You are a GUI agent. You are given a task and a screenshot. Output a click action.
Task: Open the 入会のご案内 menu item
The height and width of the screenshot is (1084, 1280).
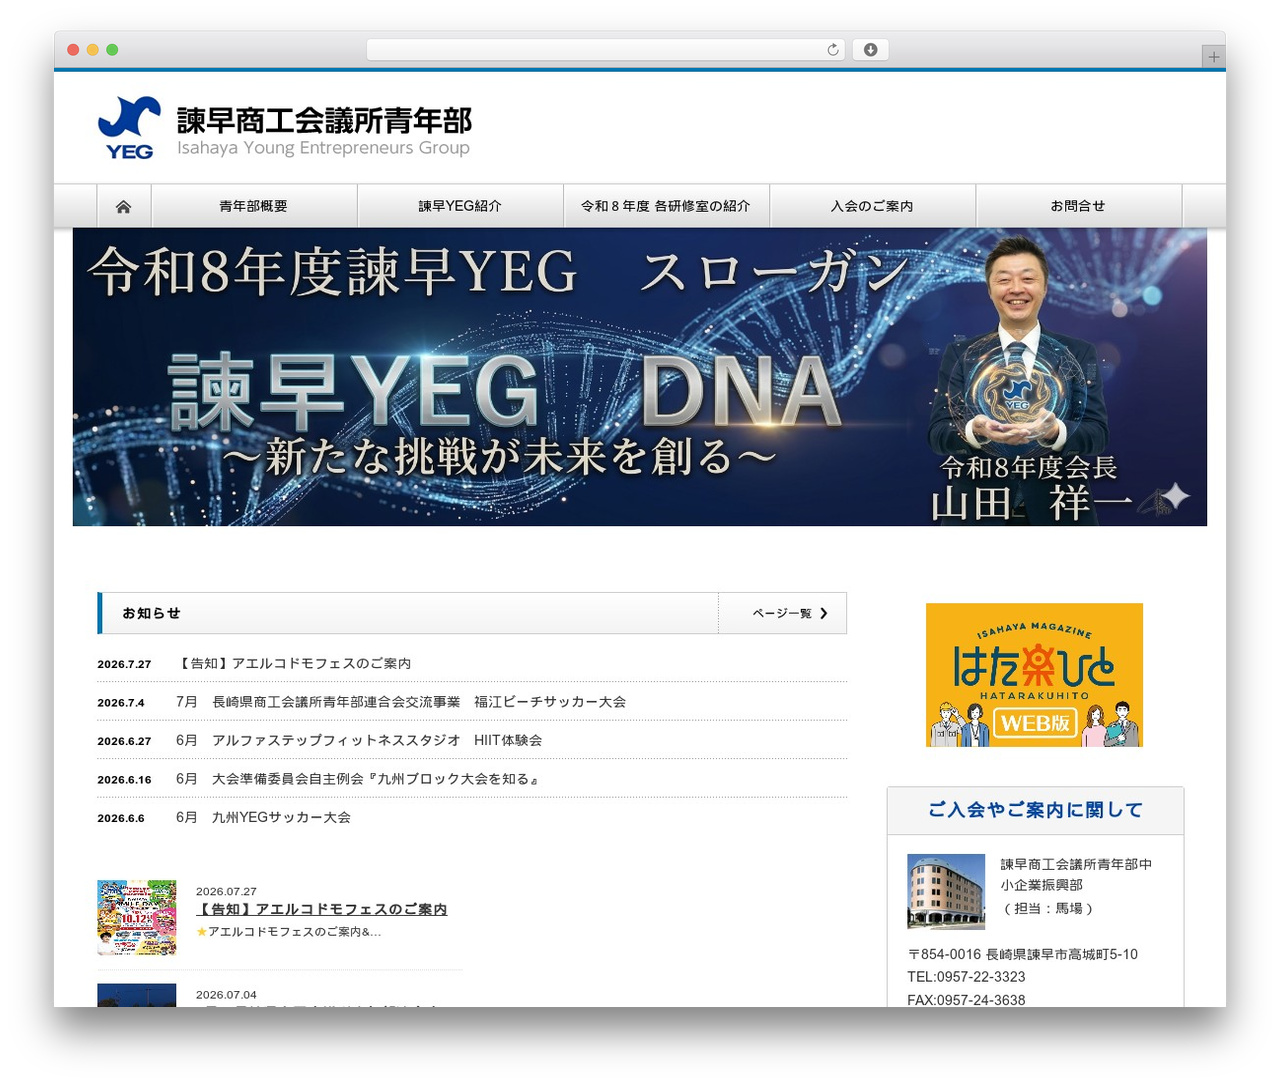coord(872,206)
